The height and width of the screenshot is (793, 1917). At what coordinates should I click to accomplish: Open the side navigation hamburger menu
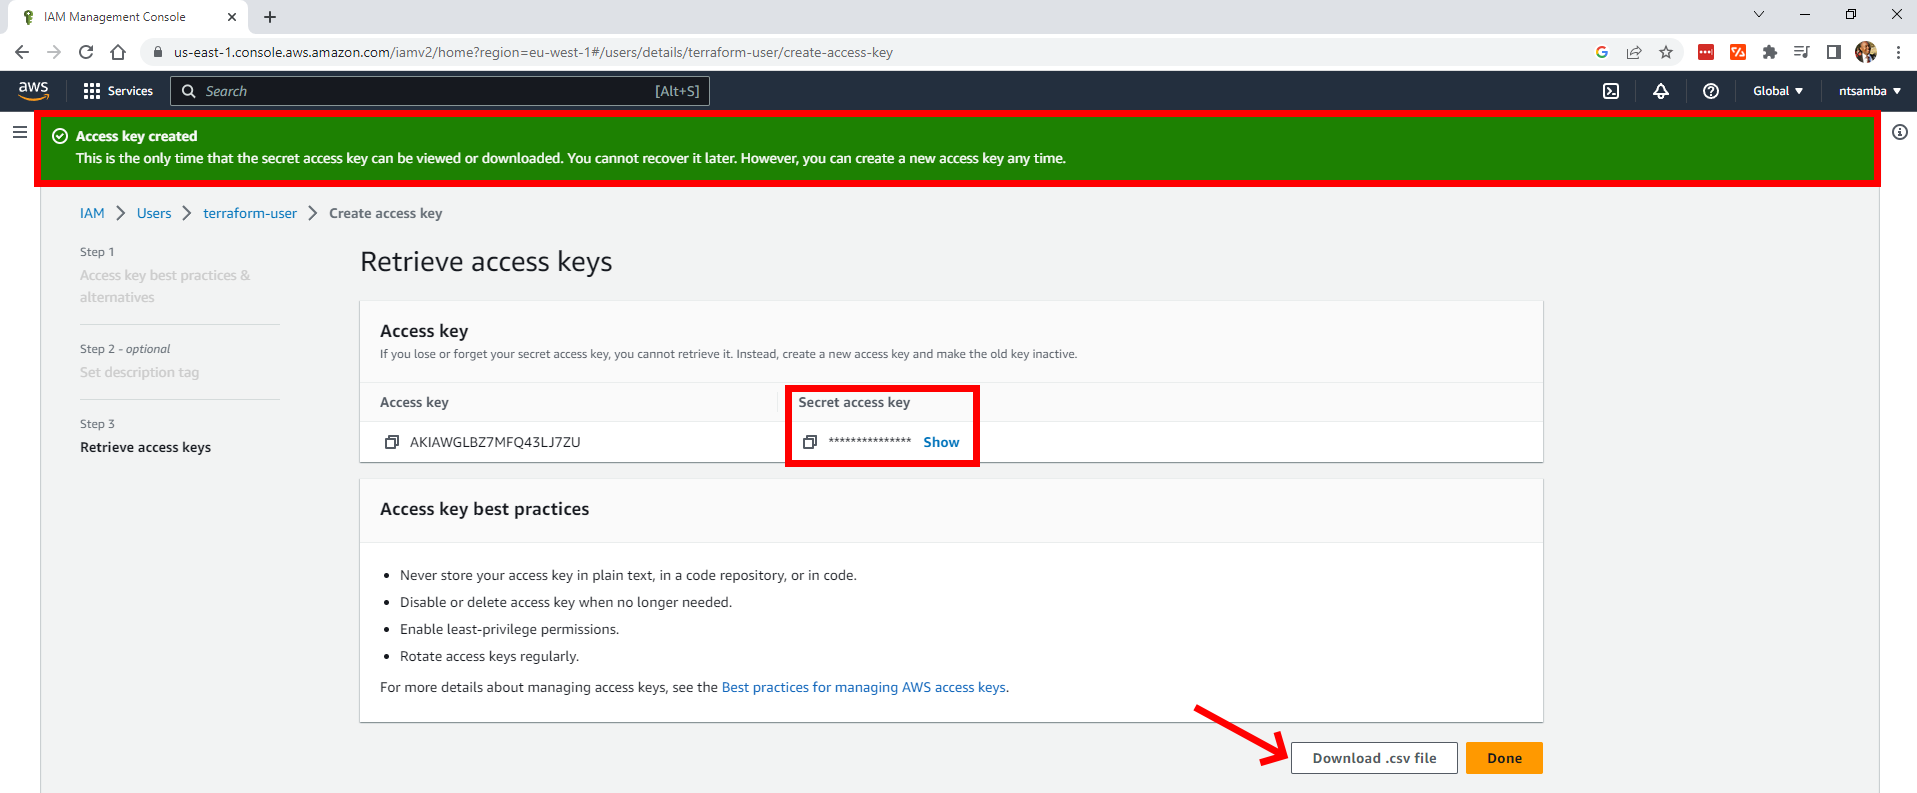(19, 132)
